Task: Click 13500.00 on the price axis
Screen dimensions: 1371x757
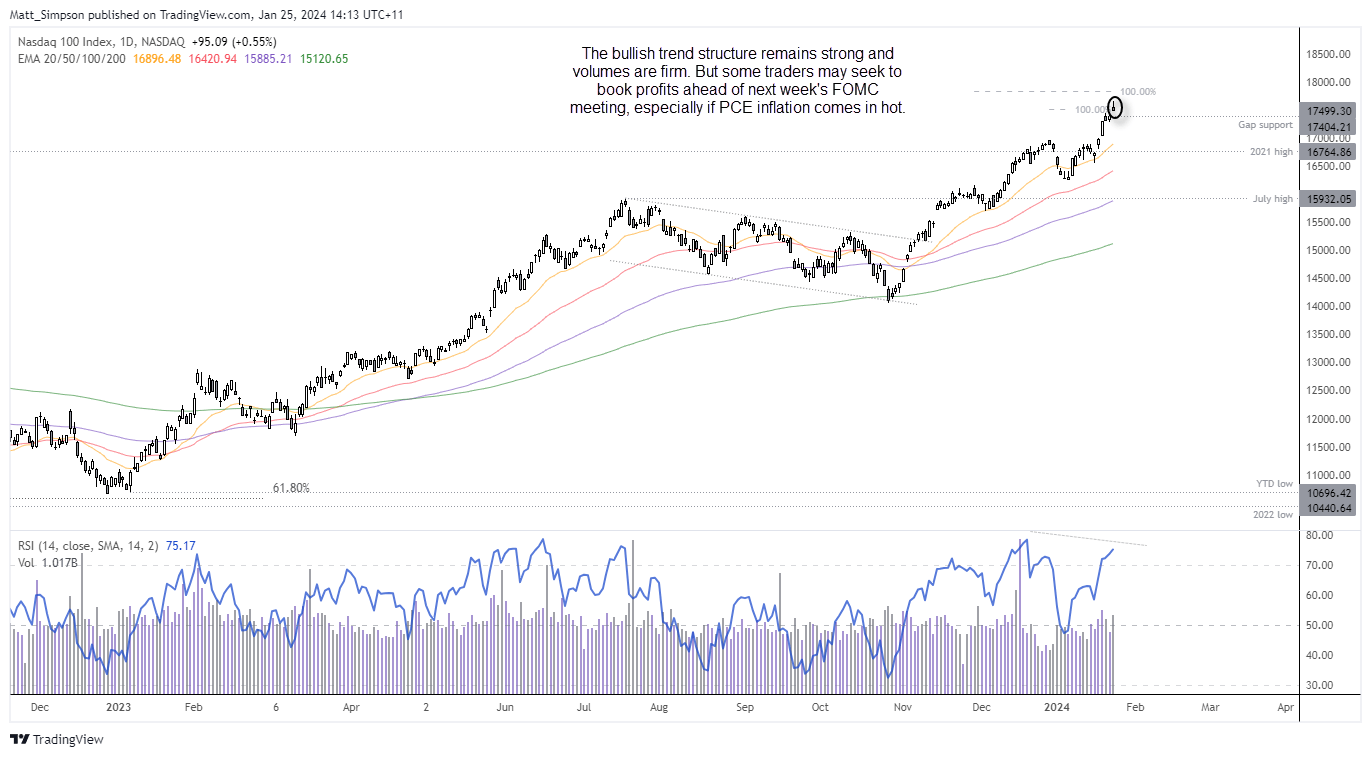Action: 1328,335
